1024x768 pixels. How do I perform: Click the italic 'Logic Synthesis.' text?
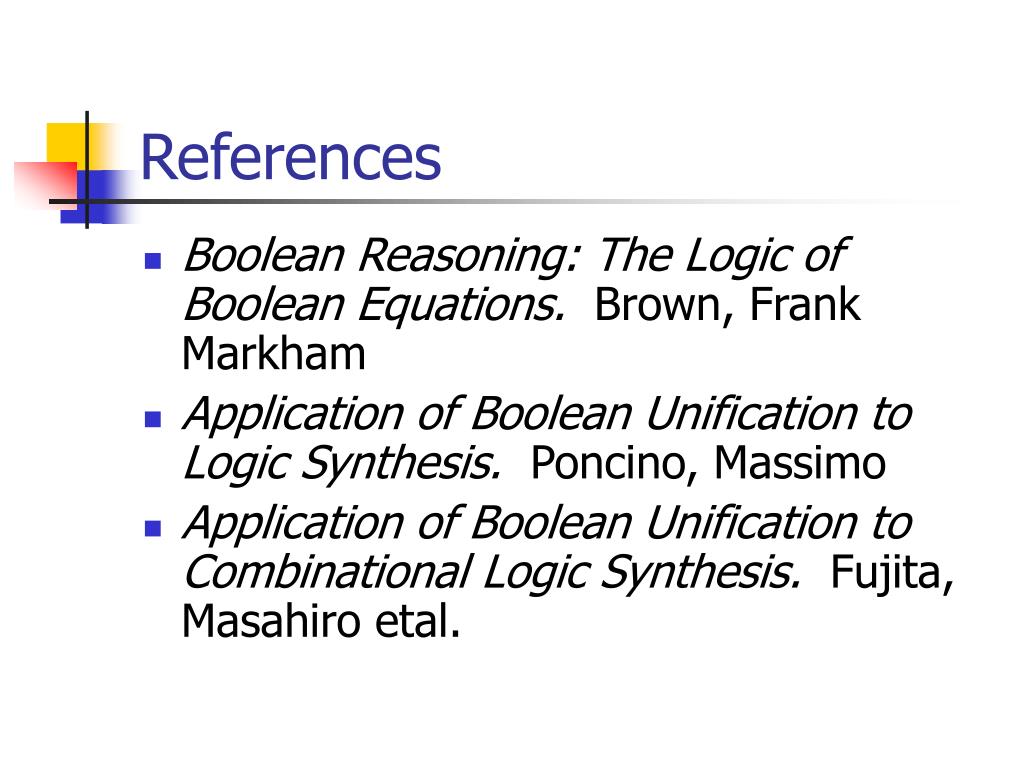point(342,464)
